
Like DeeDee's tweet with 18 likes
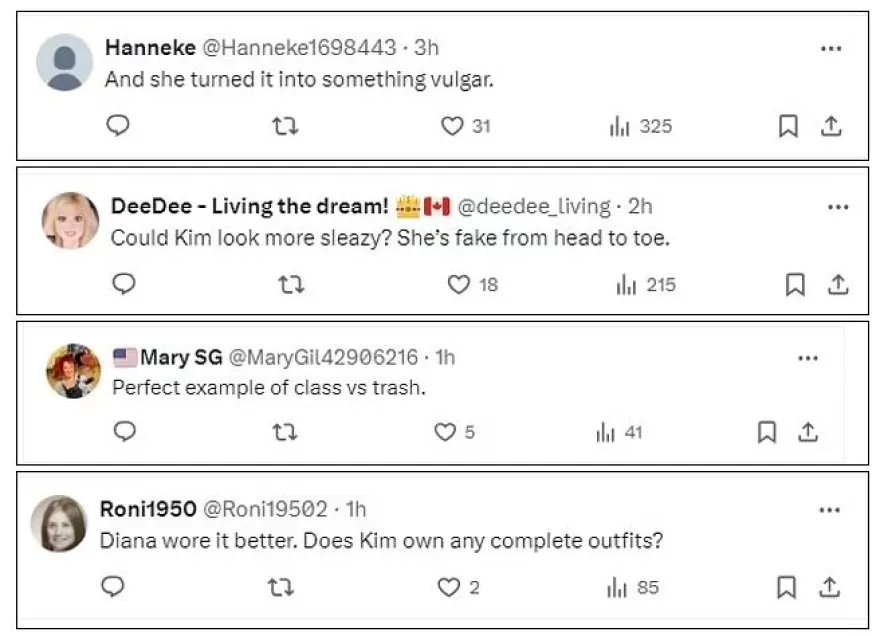pyautogui.click(x=459, y=285)
